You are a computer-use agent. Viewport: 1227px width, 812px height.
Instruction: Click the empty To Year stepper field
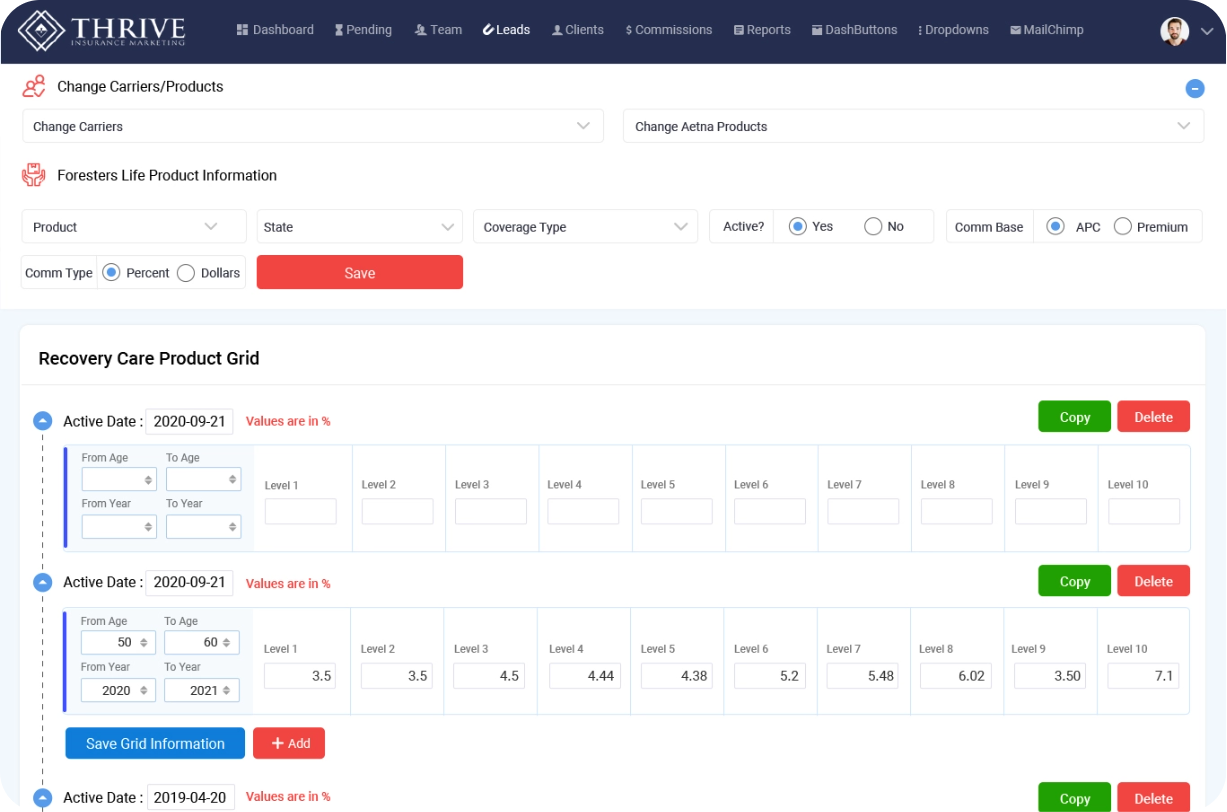tap(204, 526)
